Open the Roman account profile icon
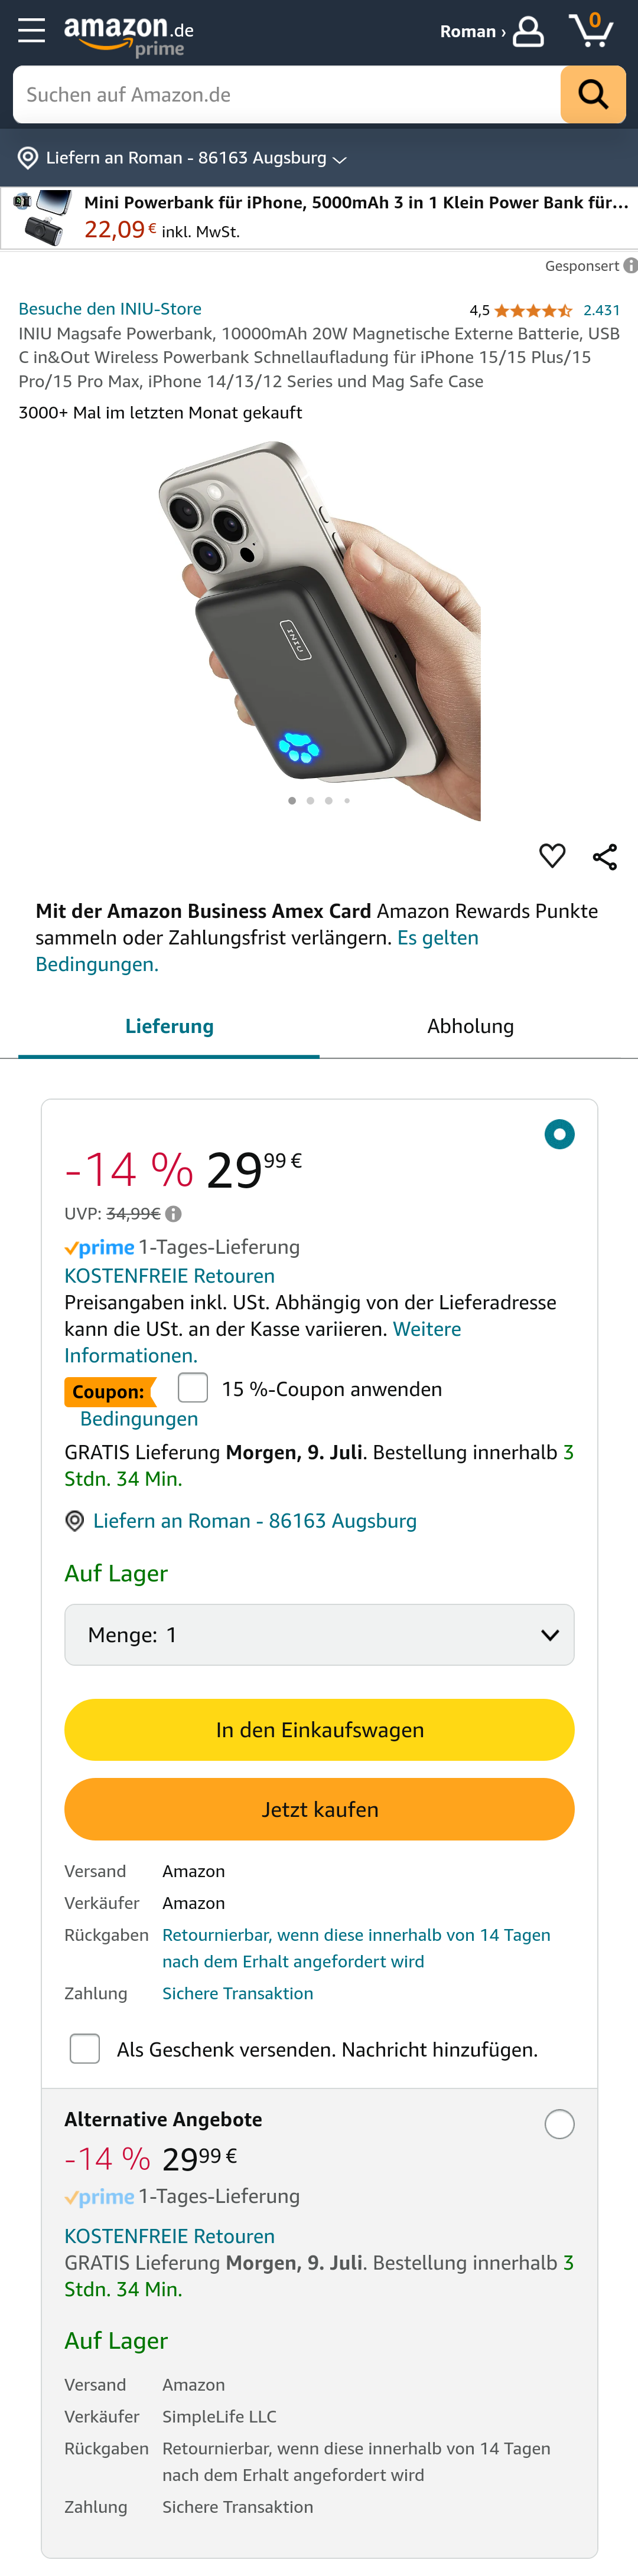638x2576 pixels. click(x=528, y=31)
